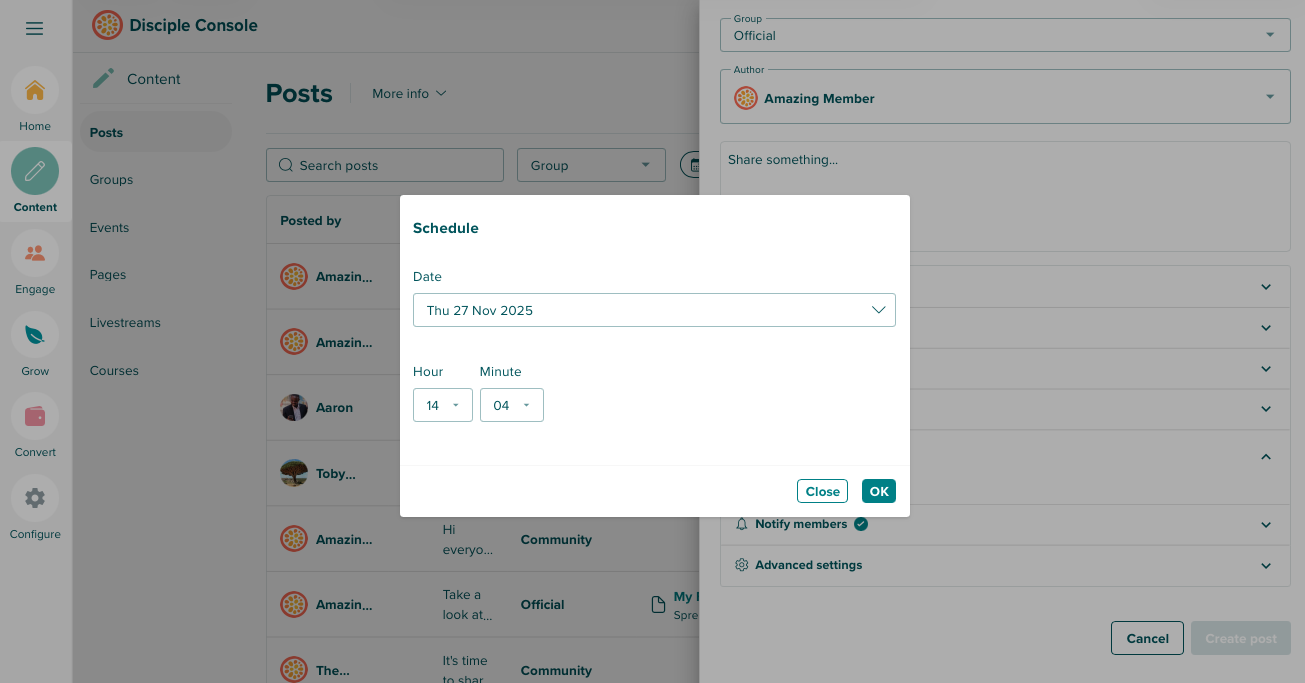Click the Search posts field
The height and width of the screenshot is (683, 1305).
point(385,165)
